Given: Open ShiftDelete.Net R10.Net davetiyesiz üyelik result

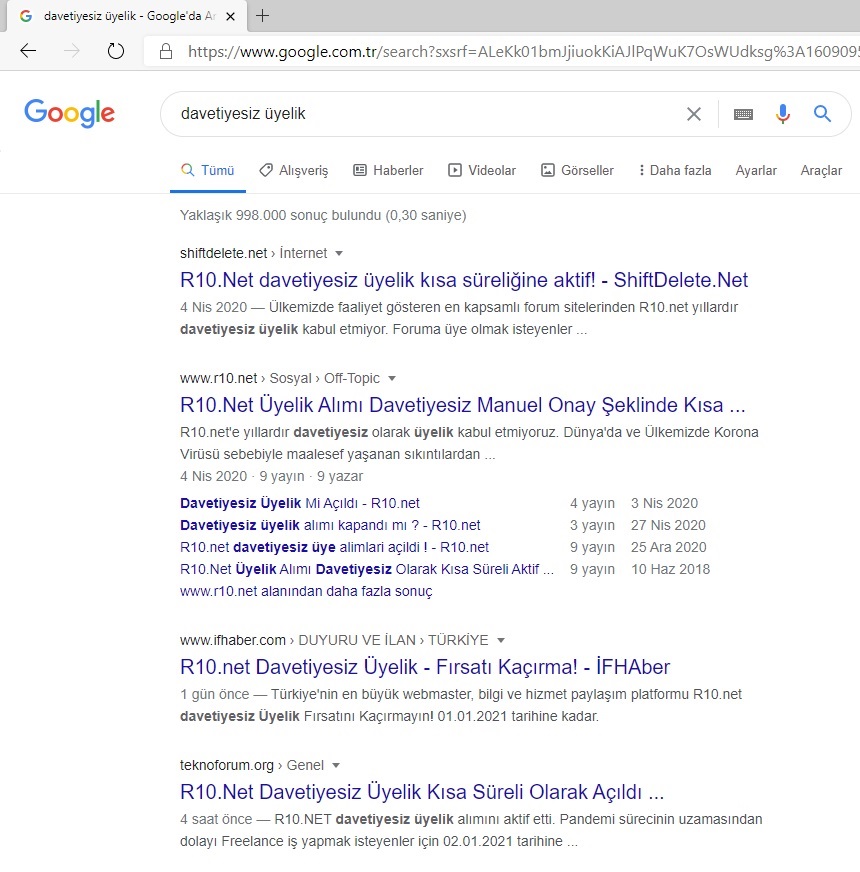Looking at the screenshot, I should [x=464, y=280].
